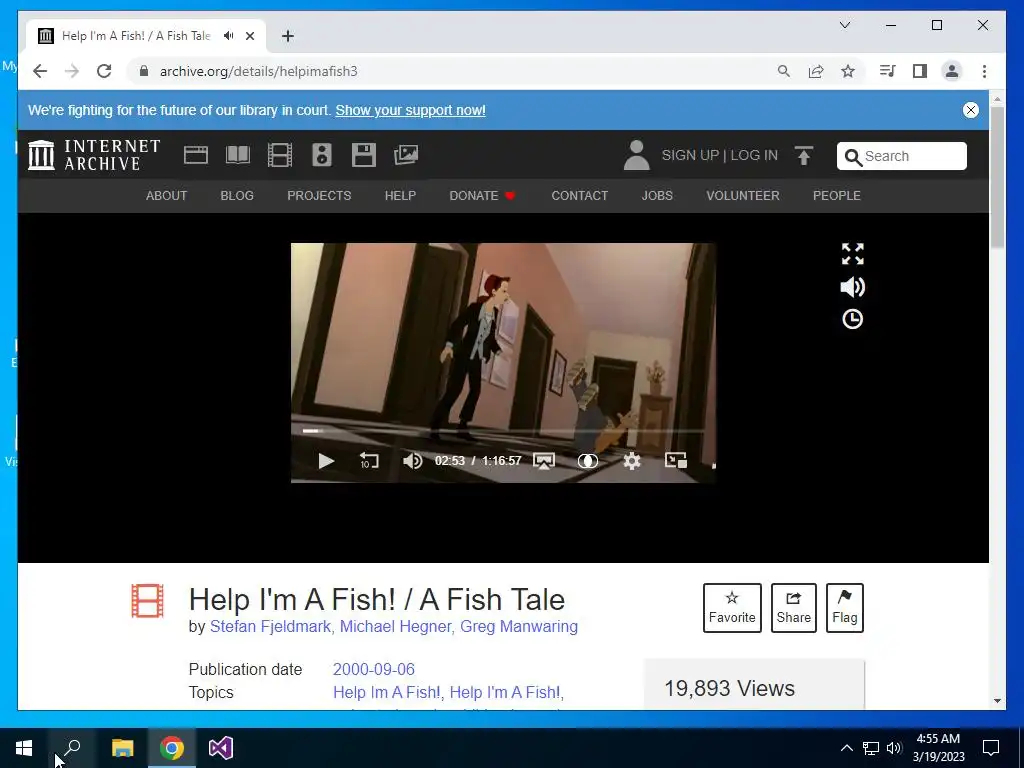Open Chrome profile icon

[952, 71]
